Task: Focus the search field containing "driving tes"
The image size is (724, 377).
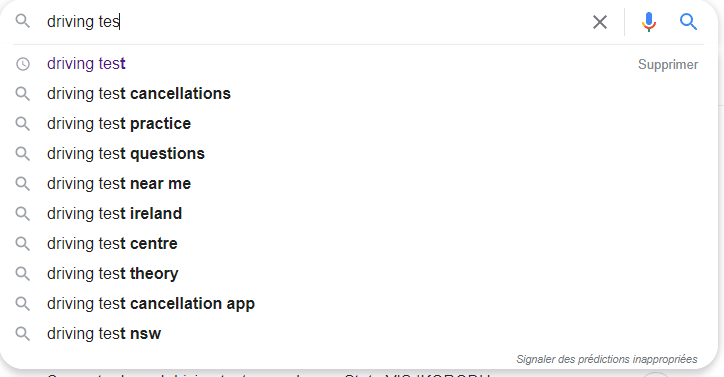Action: (314, 22)
